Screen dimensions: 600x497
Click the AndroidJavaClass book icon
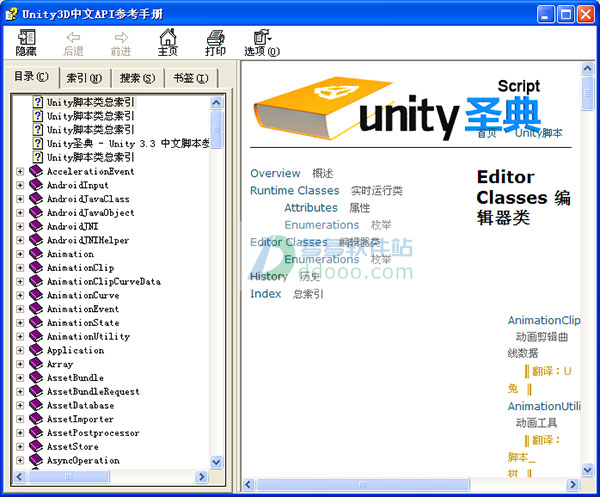(36, 199)
